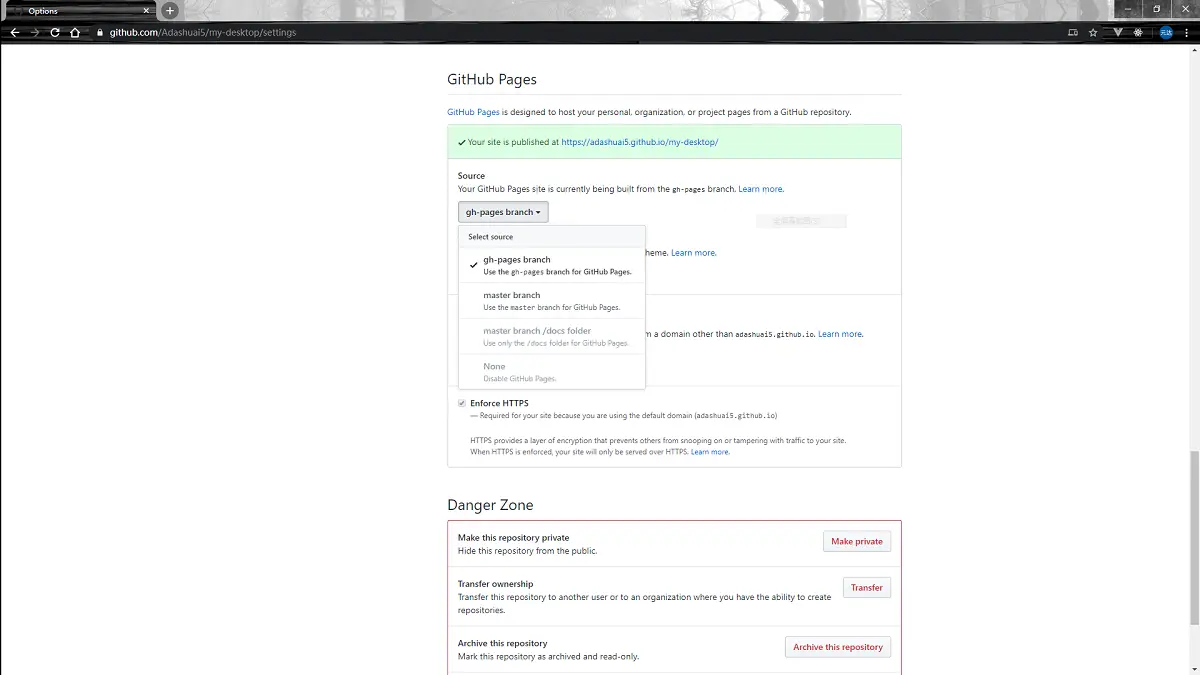This screenshot has width=1200, height=675.
Task: Minimize the browser window
Action: pyautogui.click(x=1130, y=9)
